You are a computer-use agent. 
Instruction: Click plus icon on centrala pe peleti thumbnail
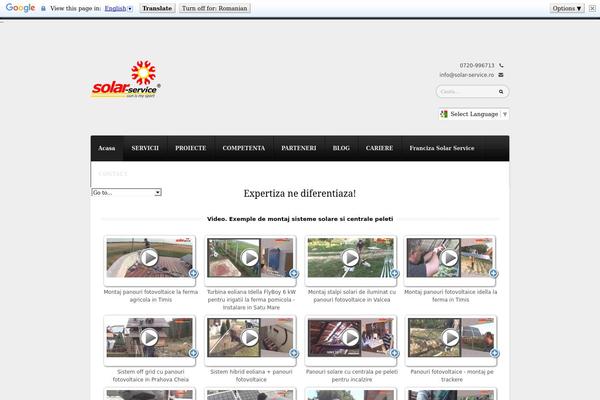click(395, 353)
